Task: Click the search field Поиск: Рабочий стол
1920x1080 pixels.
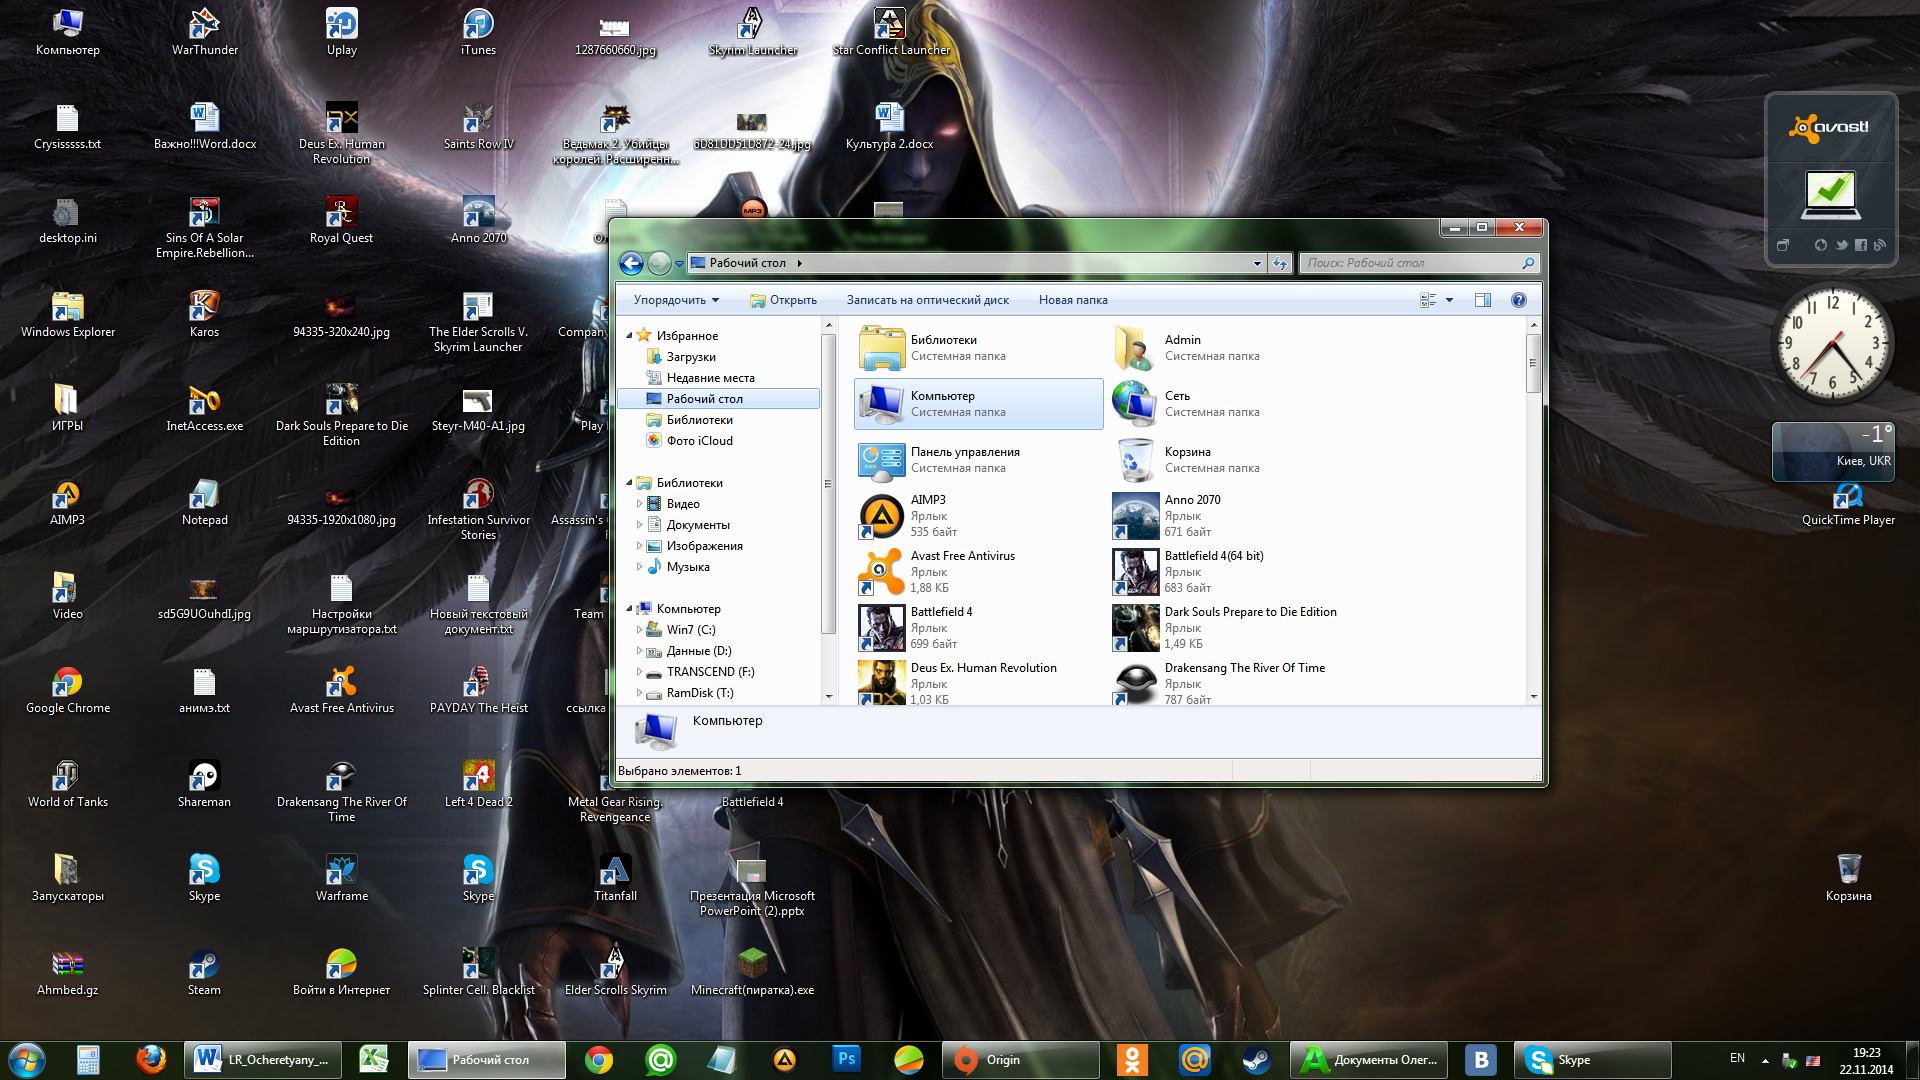Action: [1418, 263]
